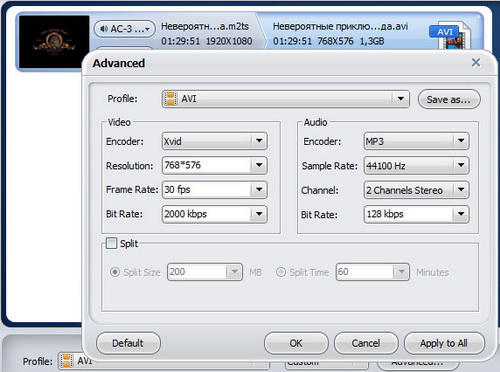The width and height of the screenshot is (500, 372).
Task: Close the Advanced dialog with X
Action: pos(476,62)
